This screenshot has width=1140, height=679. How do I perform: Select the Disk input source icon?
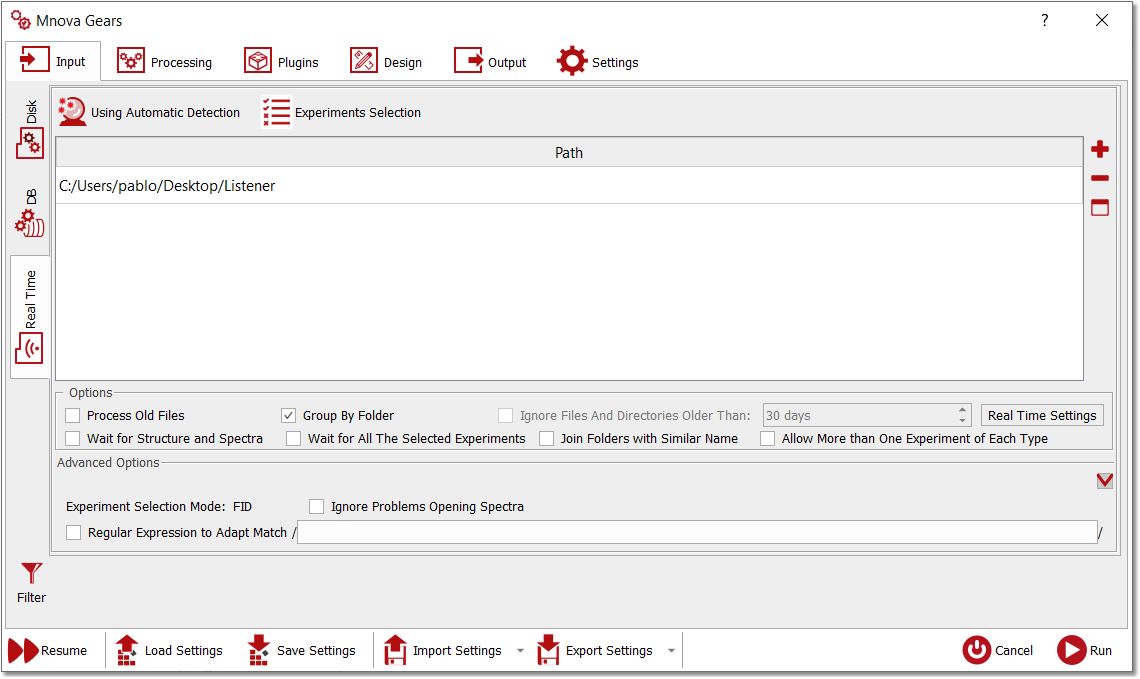pyautogui.click(x=30, y=143)
